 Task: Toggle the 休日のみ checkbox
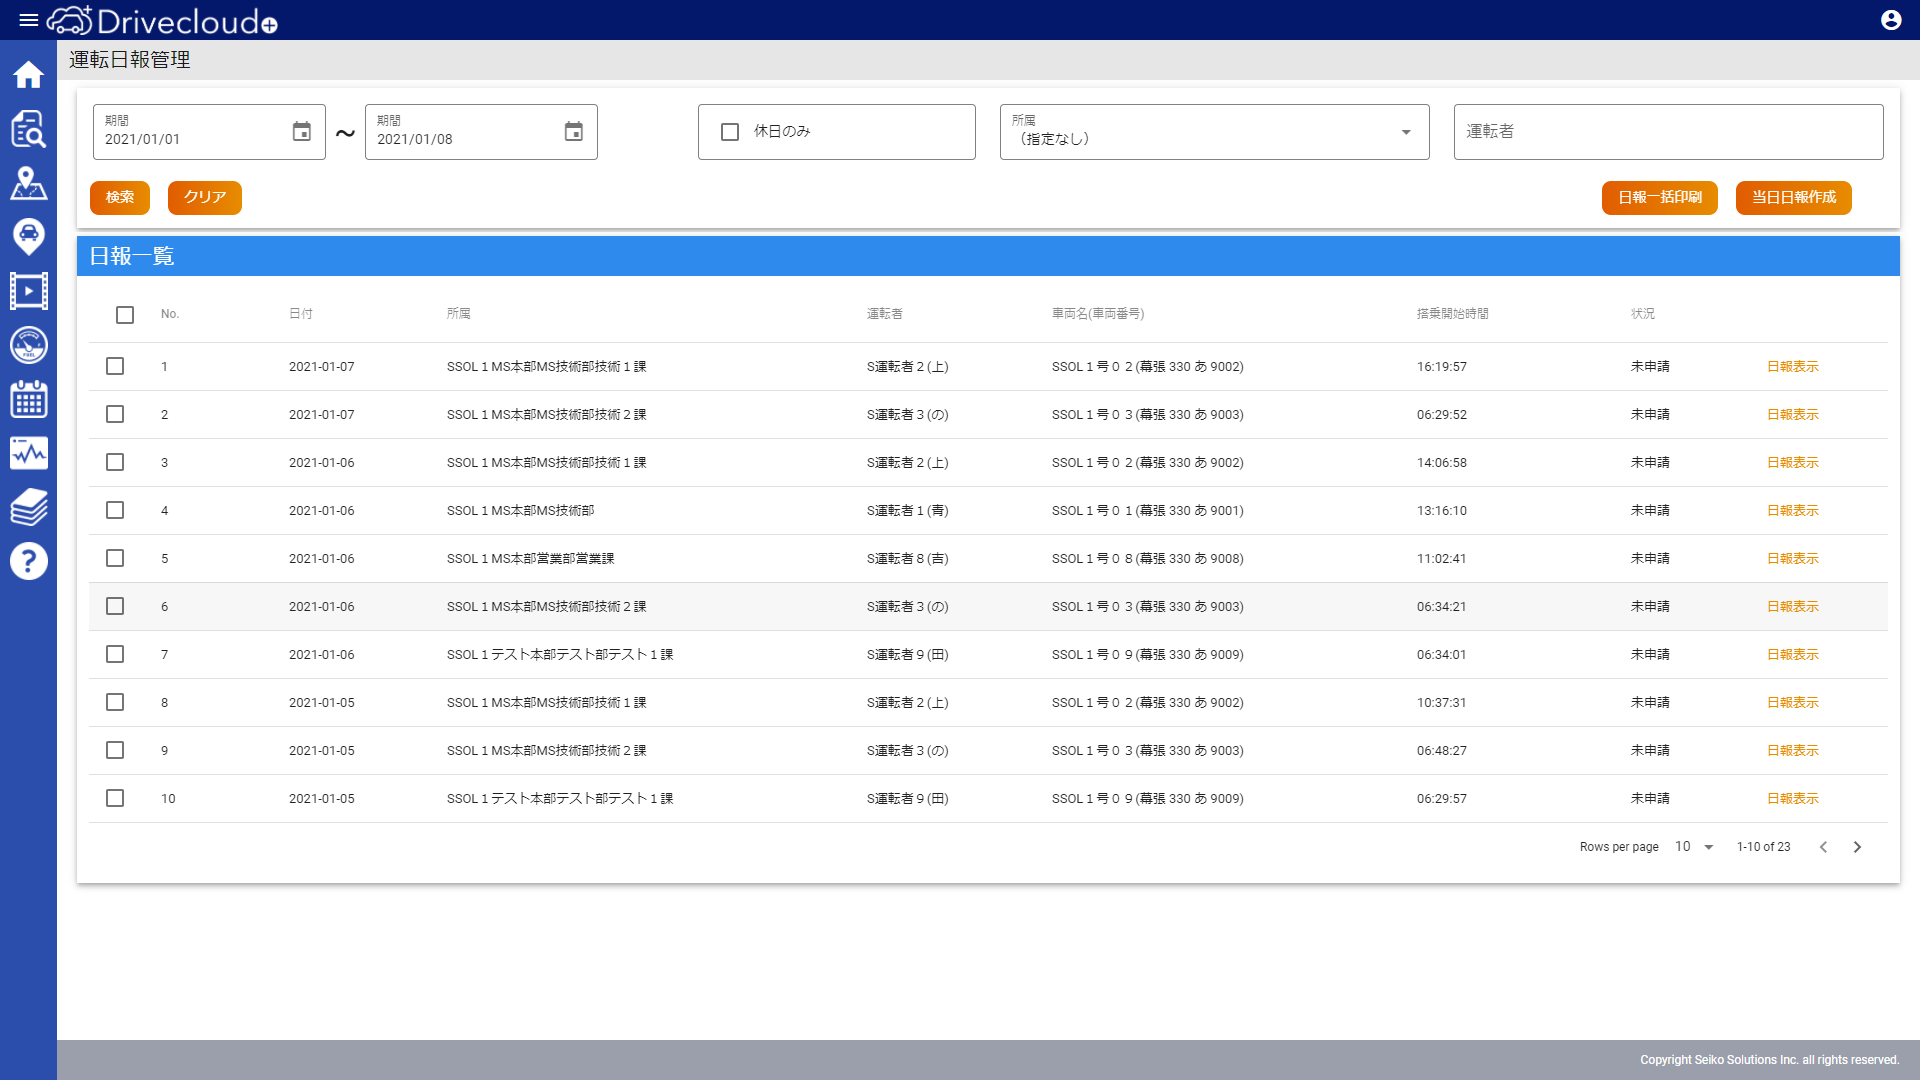tap(730, 132)
